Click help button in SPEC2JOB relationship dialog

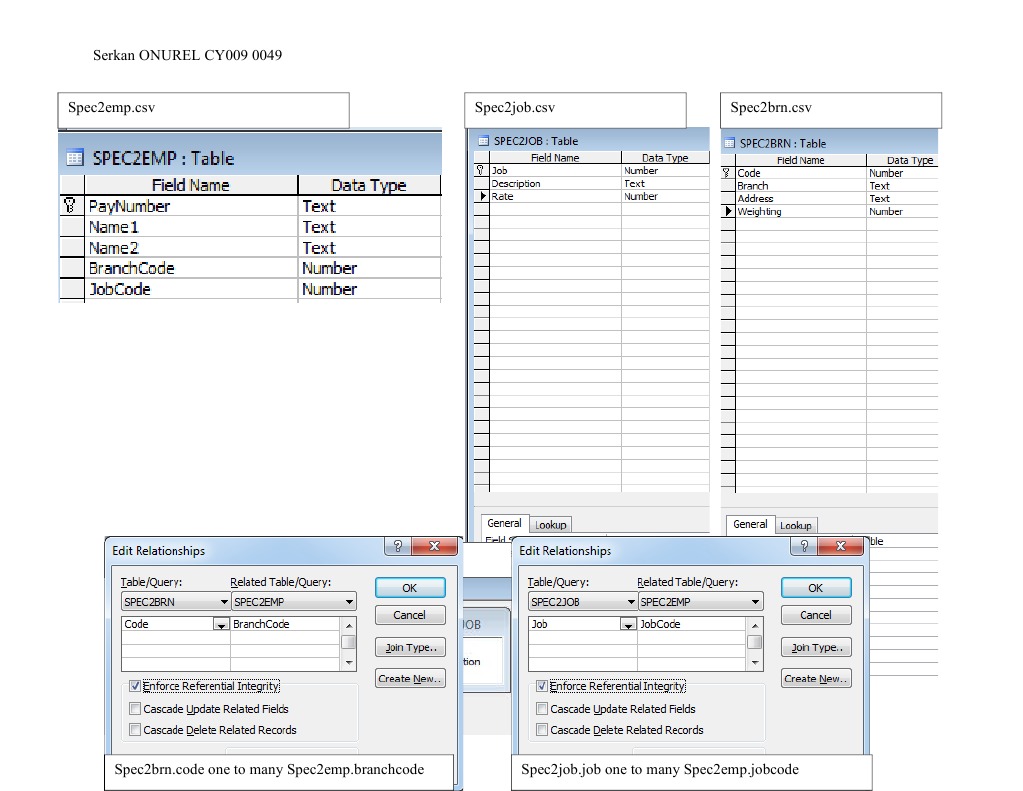click(x=804, y=546)
